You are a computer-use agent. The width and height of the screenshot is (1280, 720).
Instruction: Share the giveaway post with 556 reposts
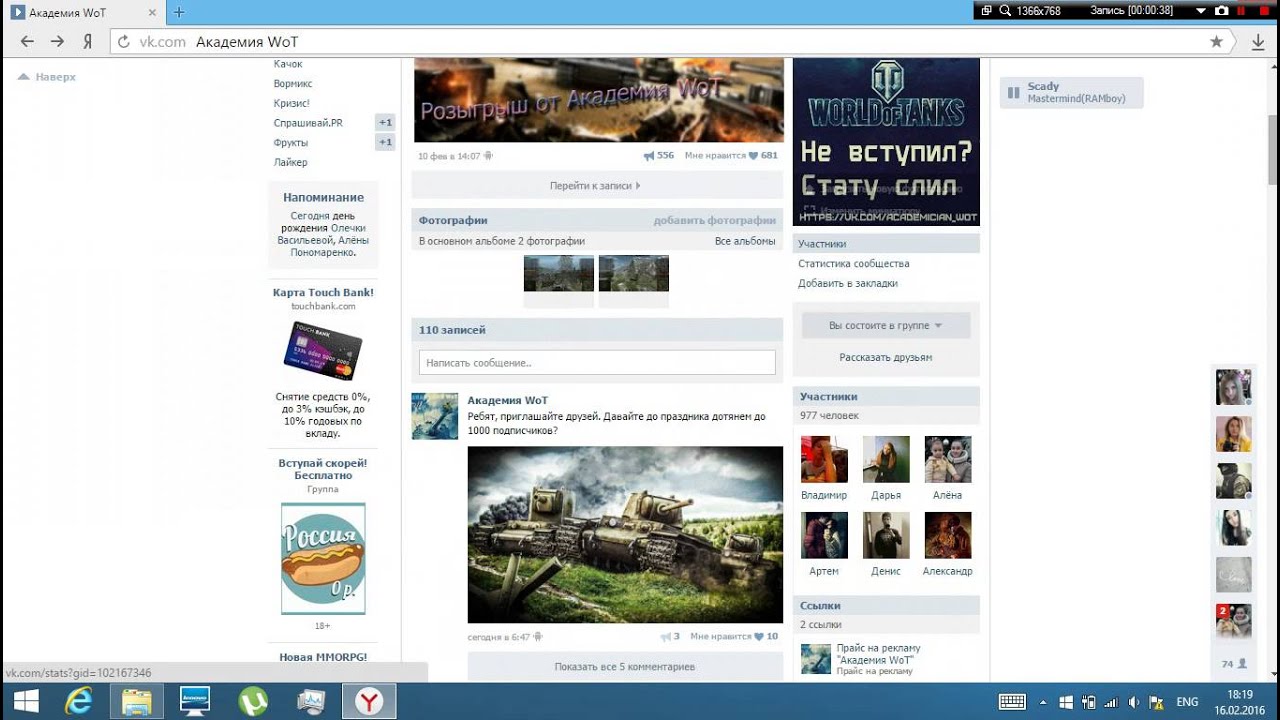pyautogui.click(x=658, y=156)
